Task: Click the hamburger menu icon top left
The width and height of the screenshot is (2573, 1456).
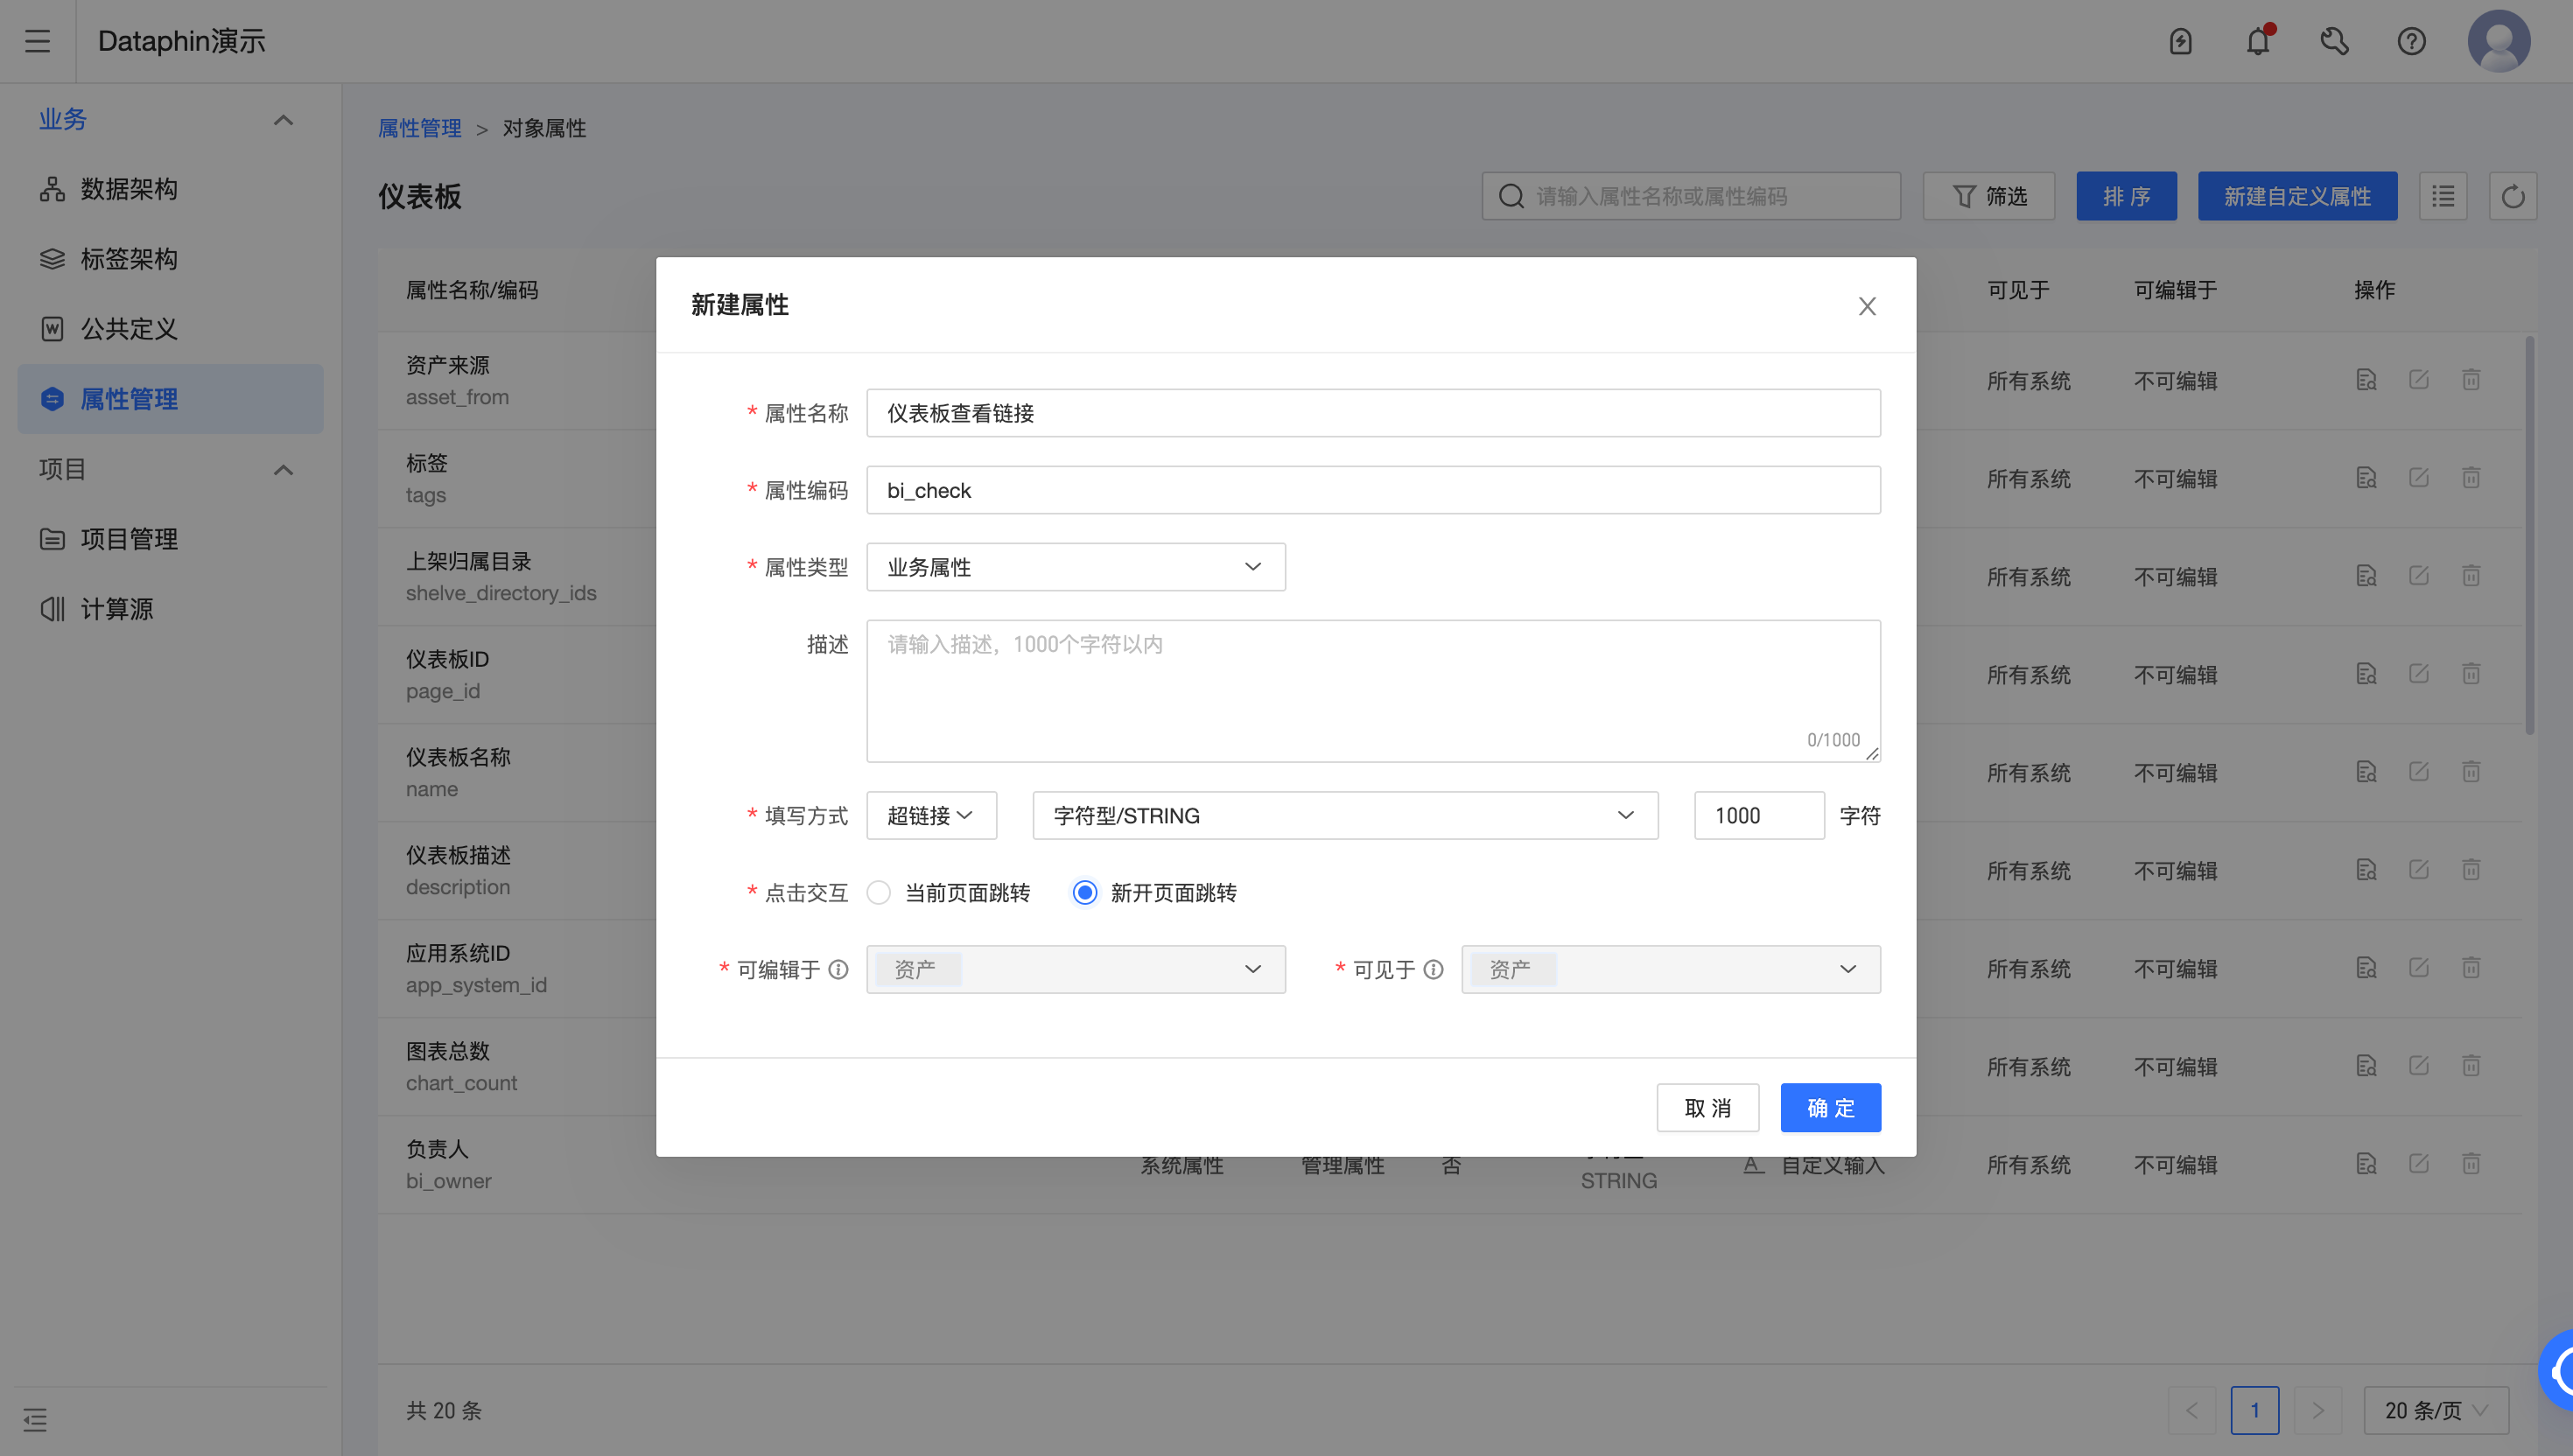Action: (37, 41)
